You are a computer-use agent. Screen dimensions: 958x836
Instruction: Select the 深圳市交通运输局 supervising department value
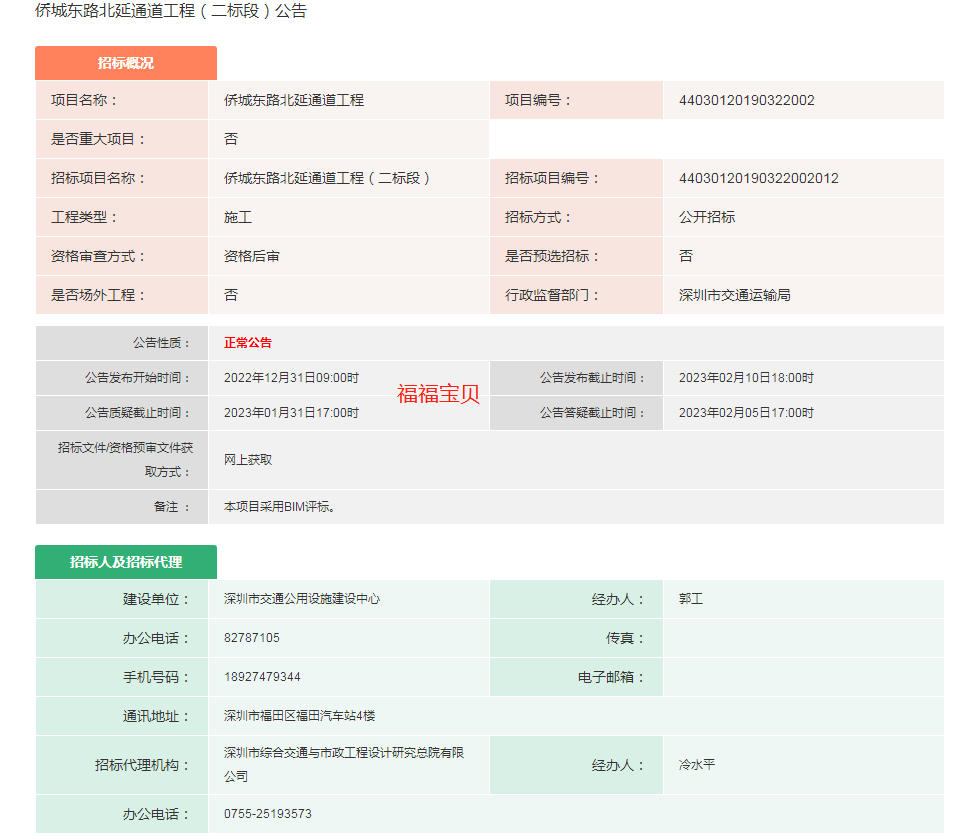tap(734, 295)
